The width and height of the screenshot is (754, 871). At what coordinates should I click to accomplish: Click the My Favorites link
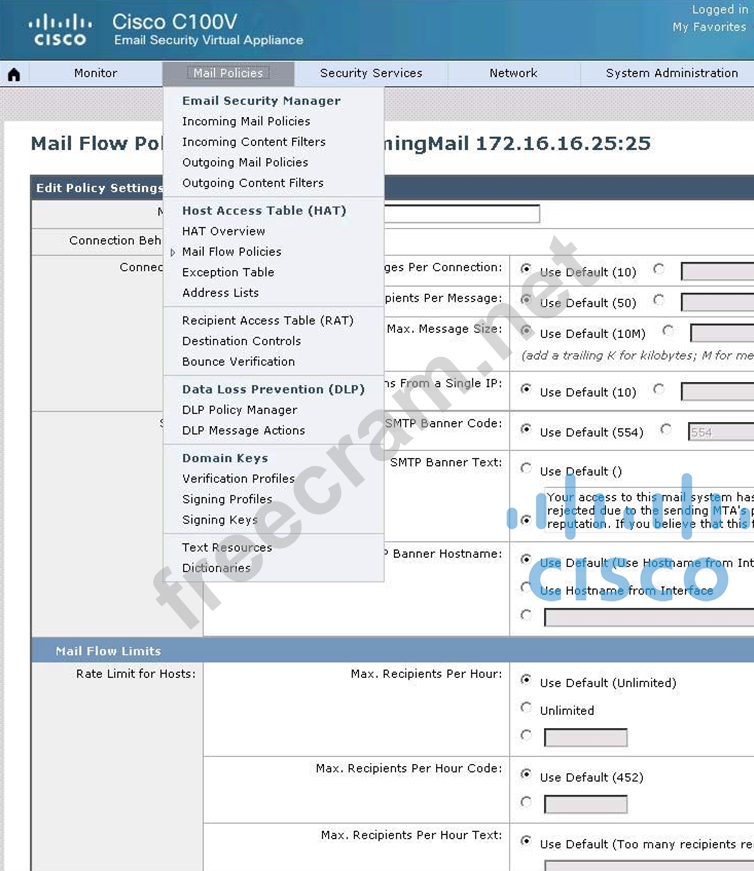click(707, 27)
